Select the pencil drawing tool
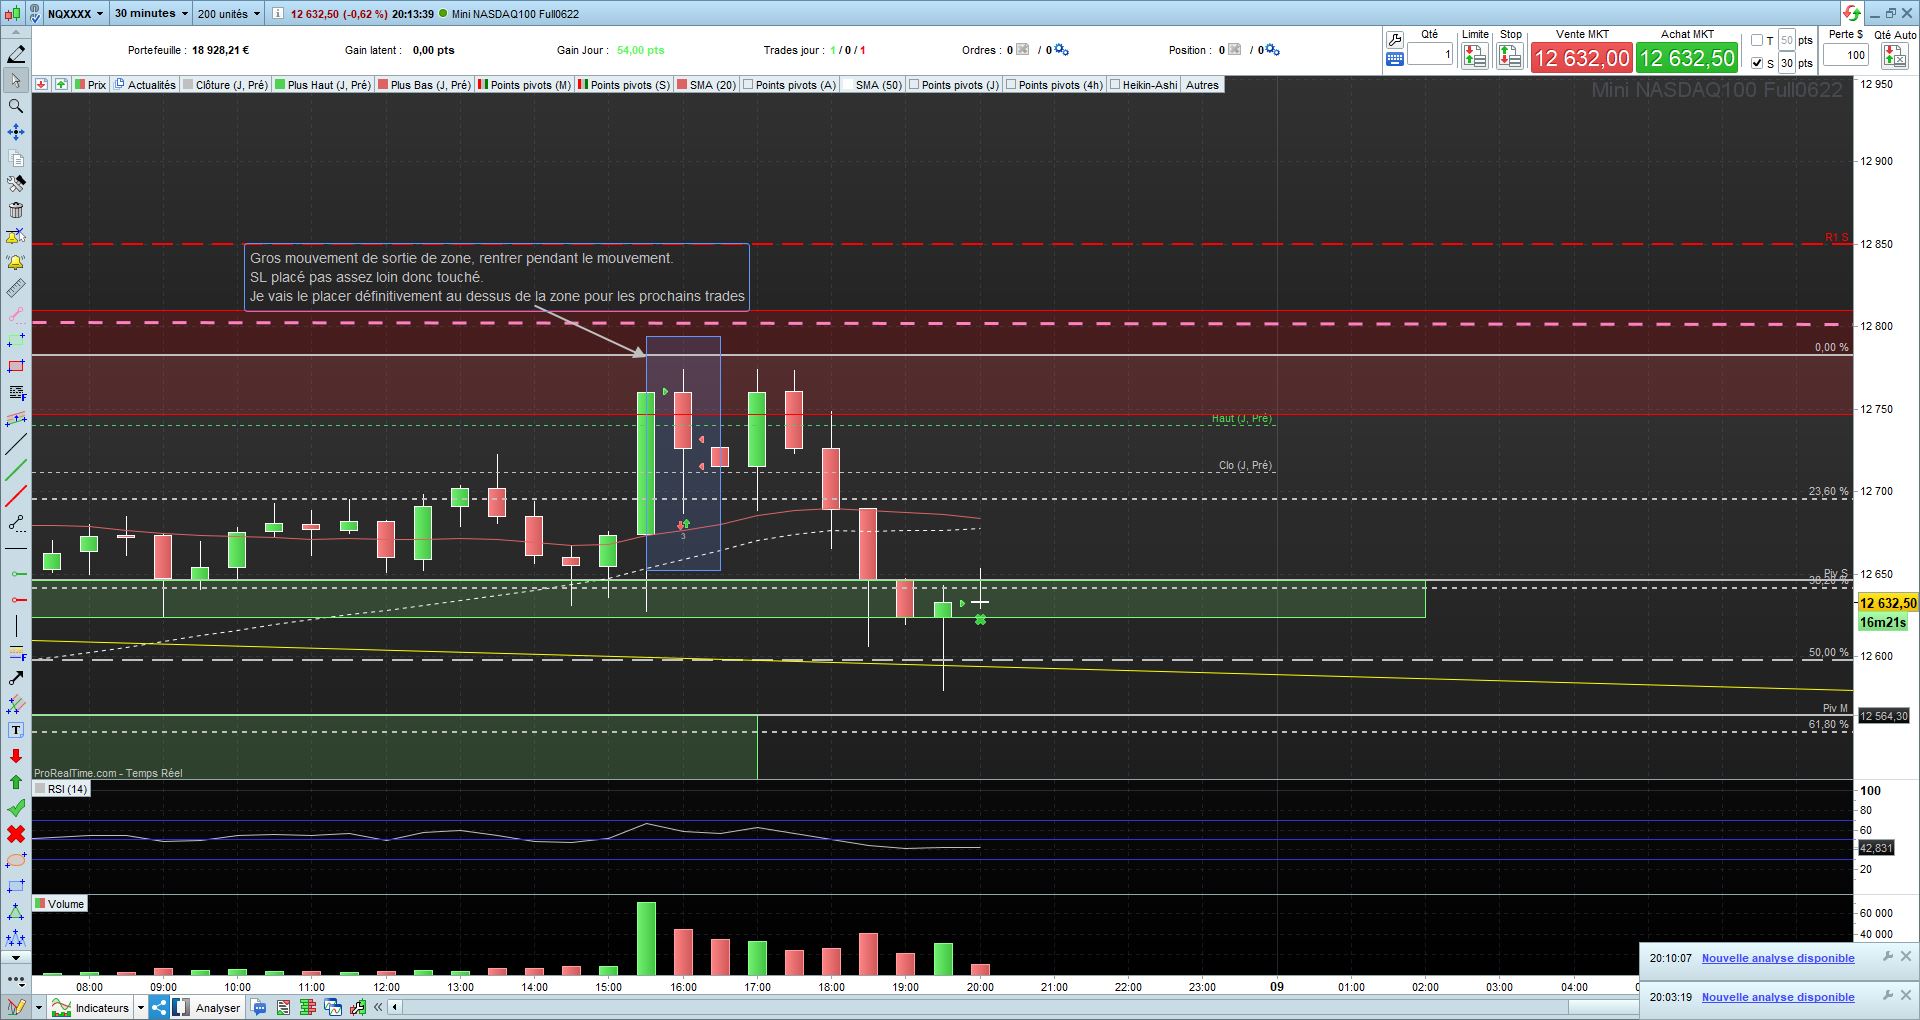 (16, 54)
